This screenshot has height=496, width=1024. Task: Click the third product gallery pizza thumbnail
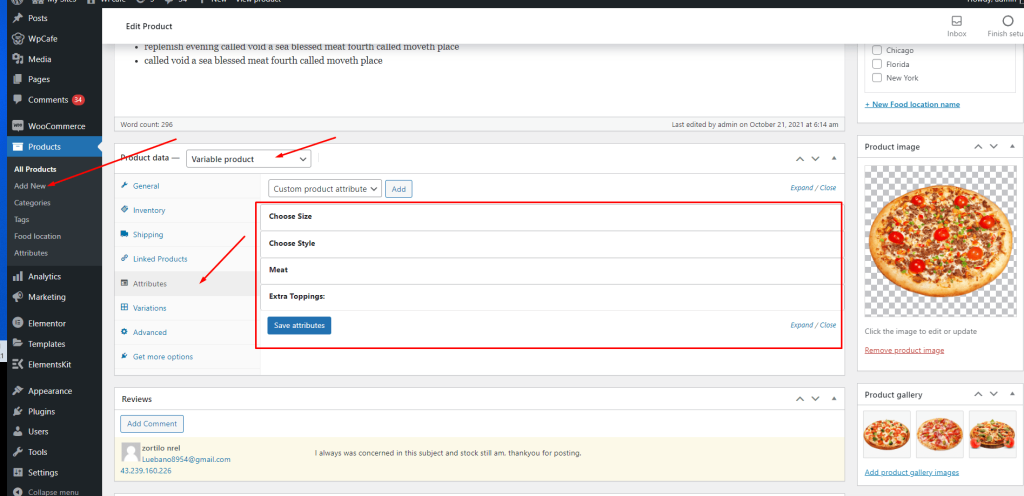pos(993,435)
